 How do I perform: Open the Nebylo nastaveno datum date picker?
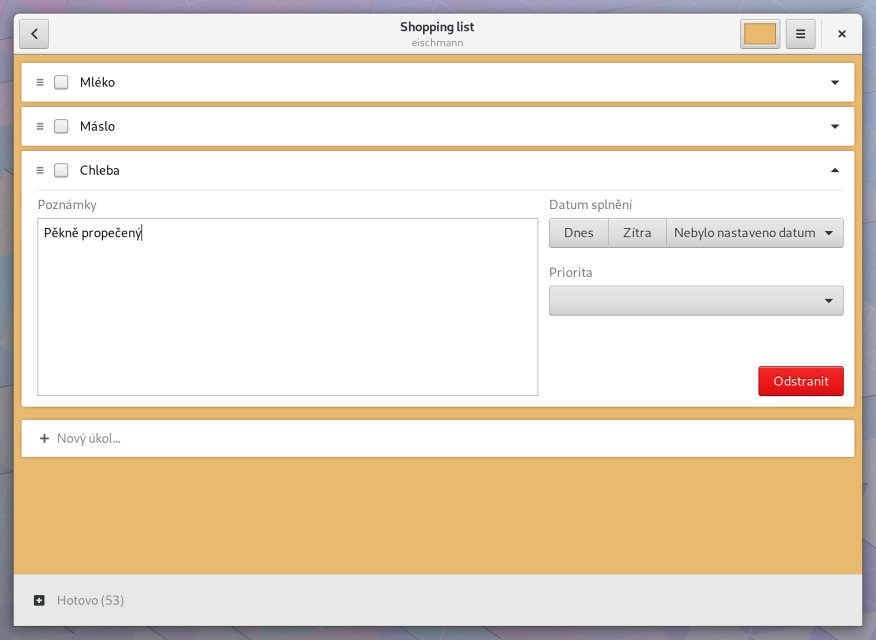pos(754,233)
